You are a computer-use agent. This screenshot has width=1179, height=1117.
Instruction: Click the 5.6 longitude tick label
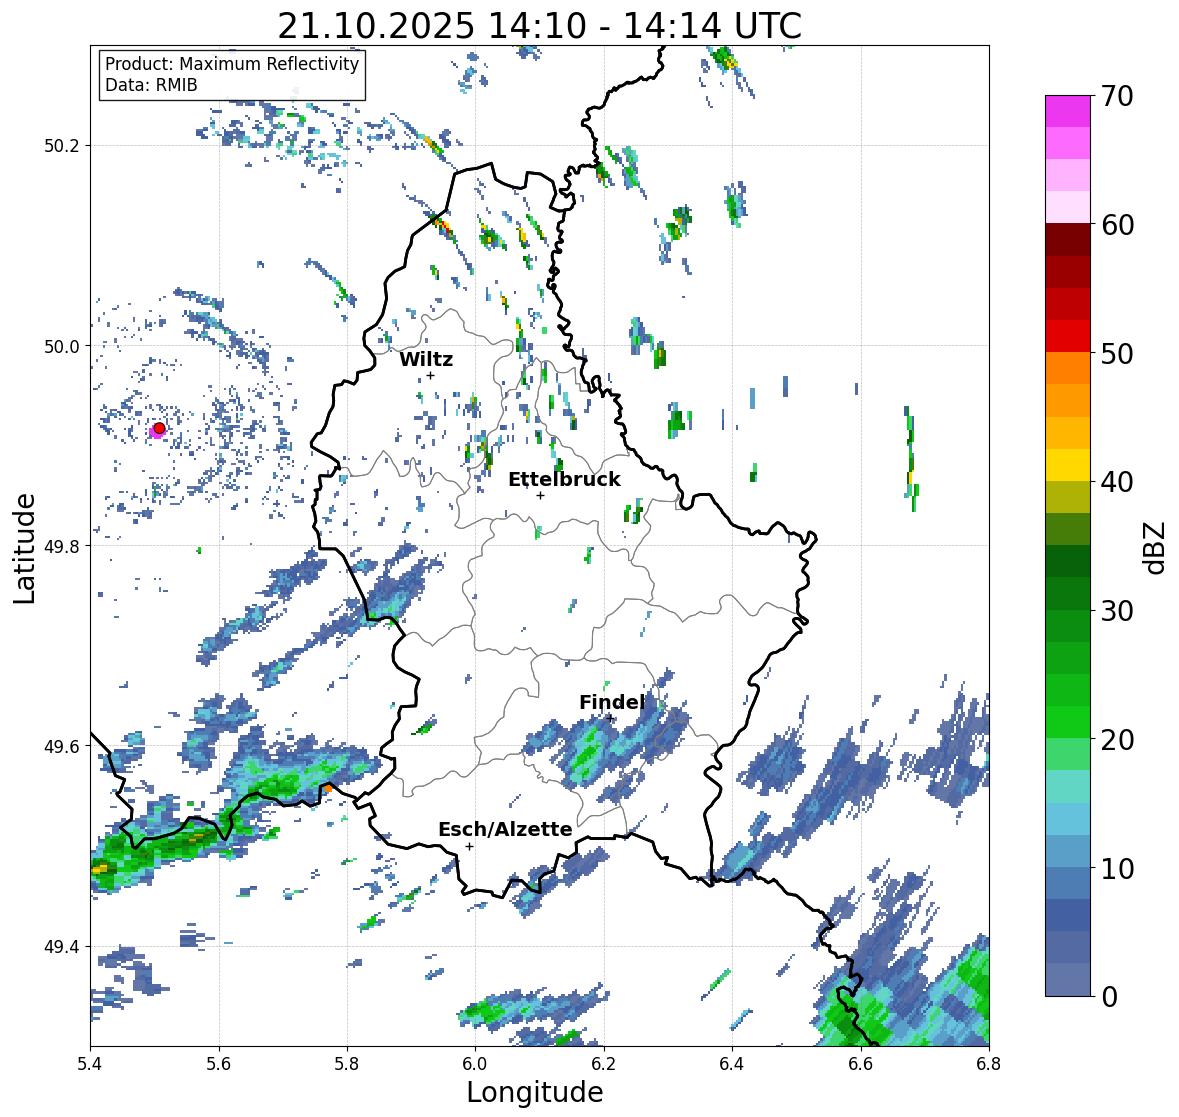point(219,1064)
